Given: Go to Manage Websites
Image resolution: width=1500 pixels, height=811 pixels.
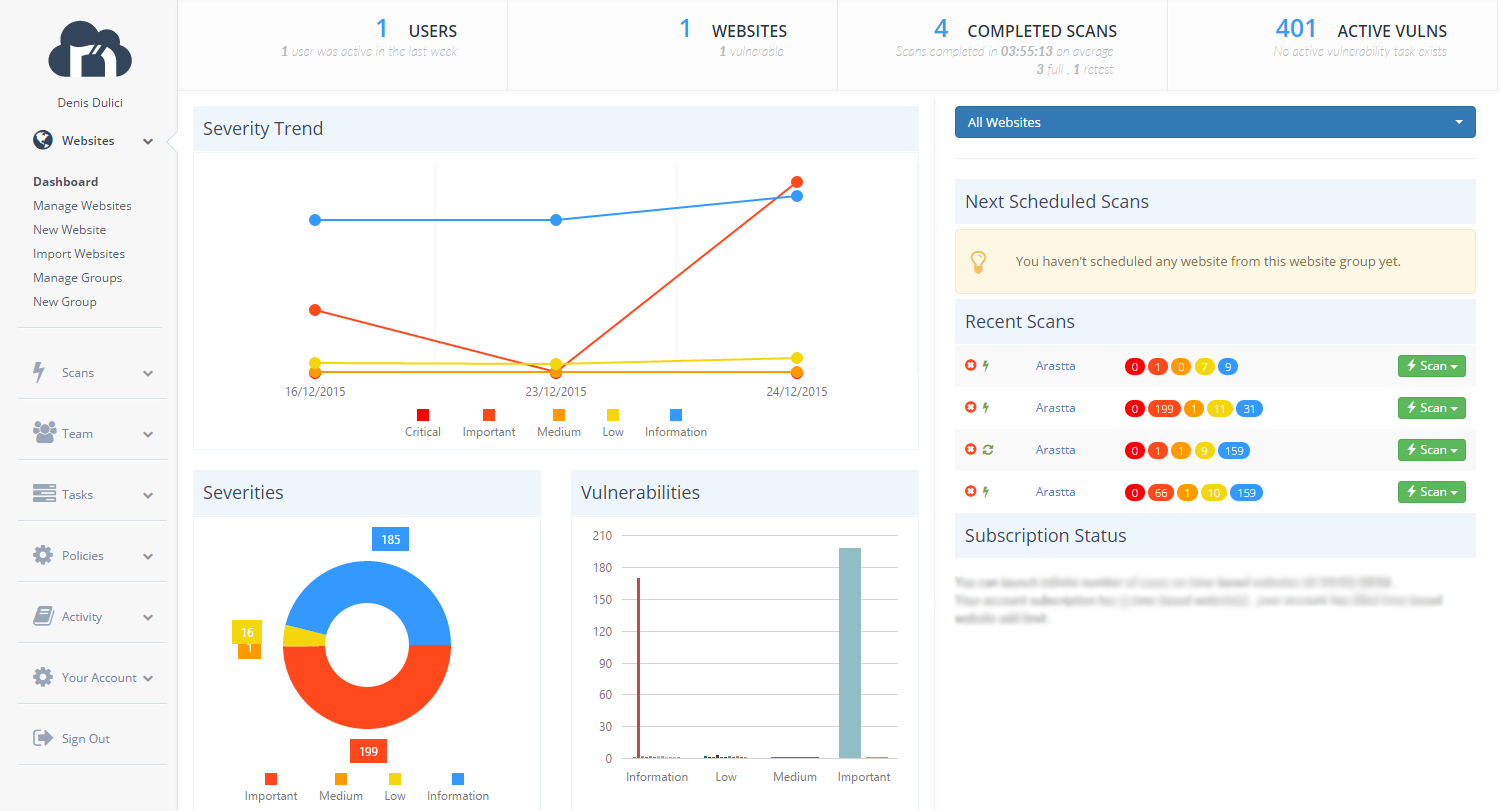Looking at the screenshot, I should point(82,206).
